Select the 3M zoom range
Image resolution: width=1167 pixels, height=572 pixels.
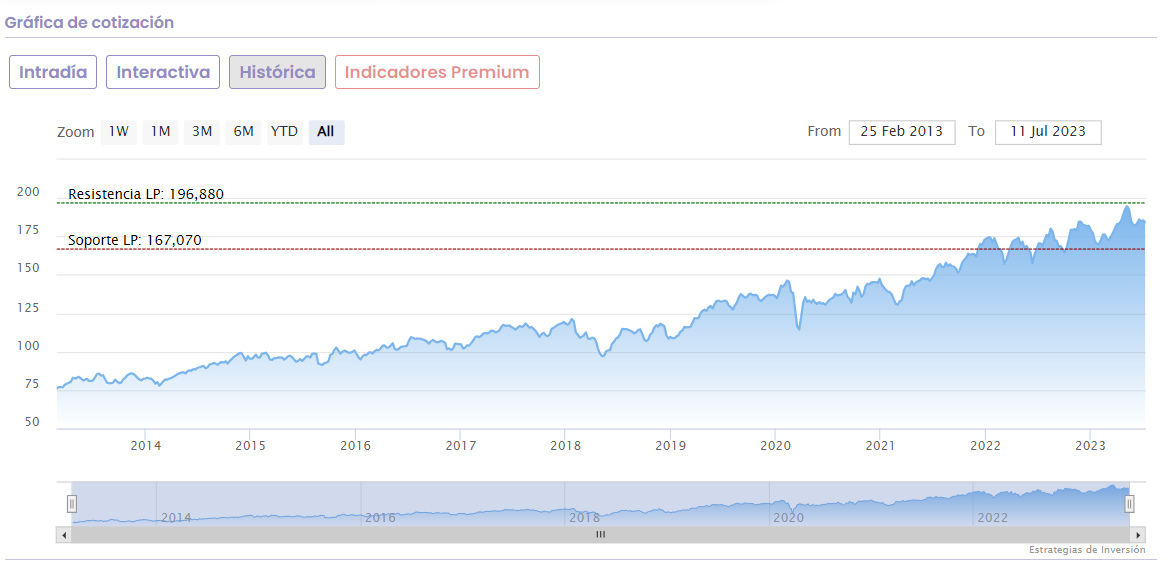click(202, 131)
